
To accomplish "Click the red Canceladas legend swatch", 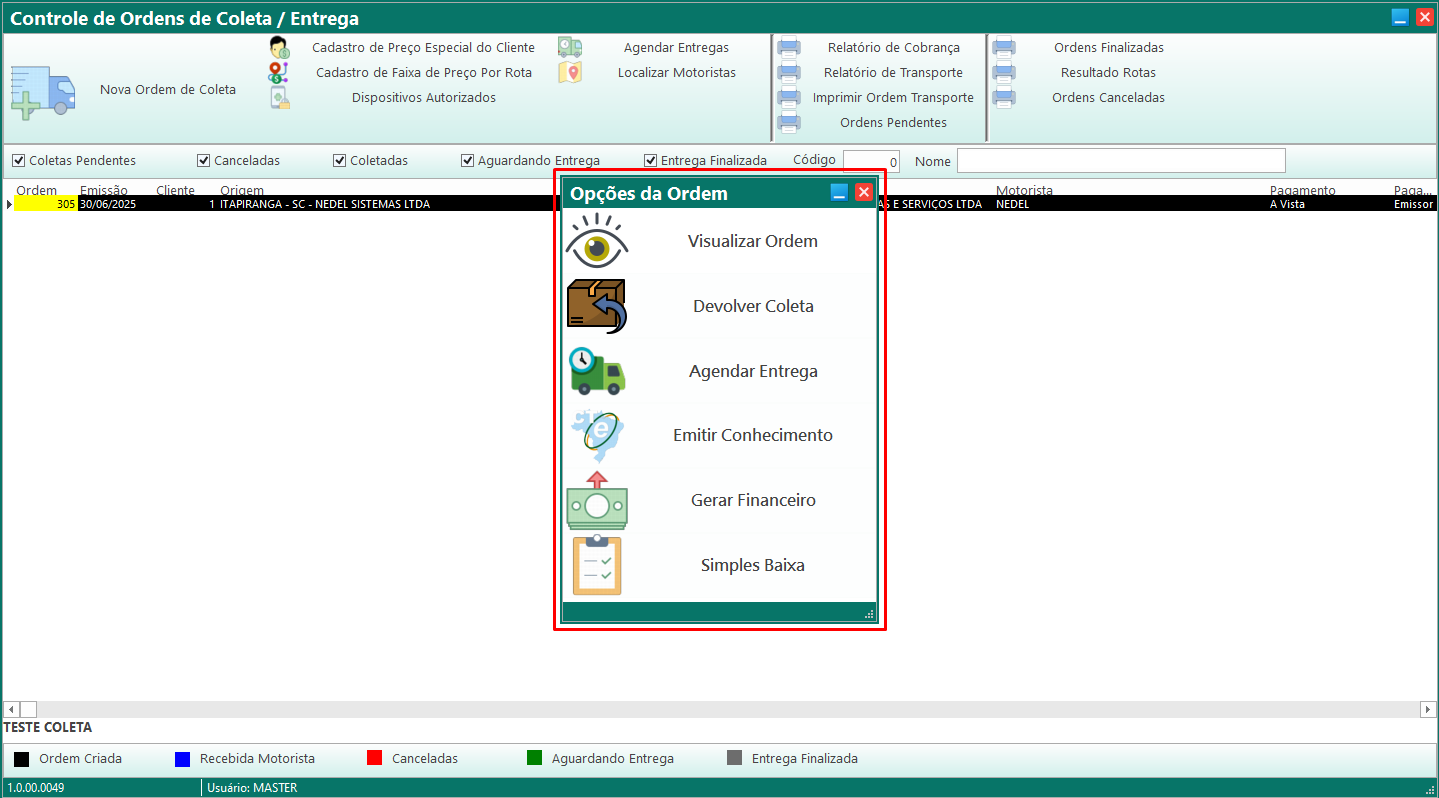I will [375, 759].
